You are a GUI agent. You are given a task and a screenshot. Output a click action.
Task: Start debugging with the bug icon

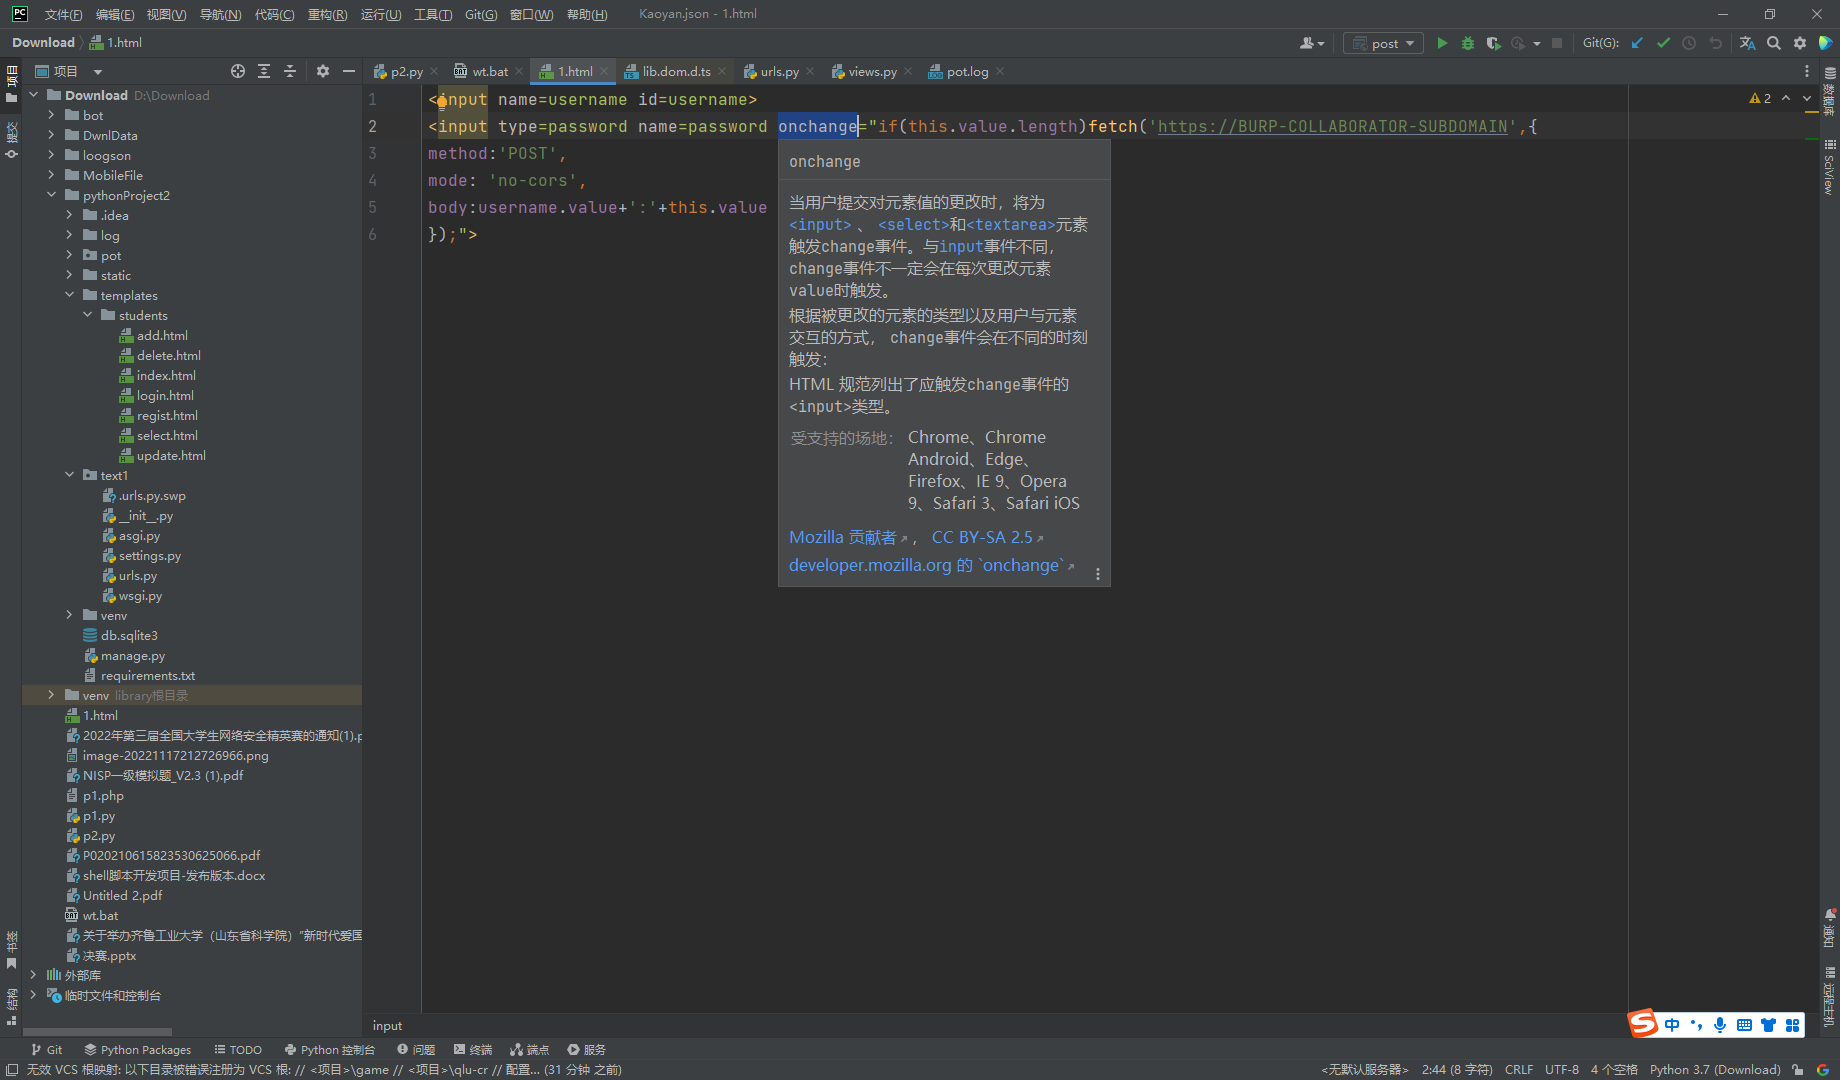[1467, 43]
